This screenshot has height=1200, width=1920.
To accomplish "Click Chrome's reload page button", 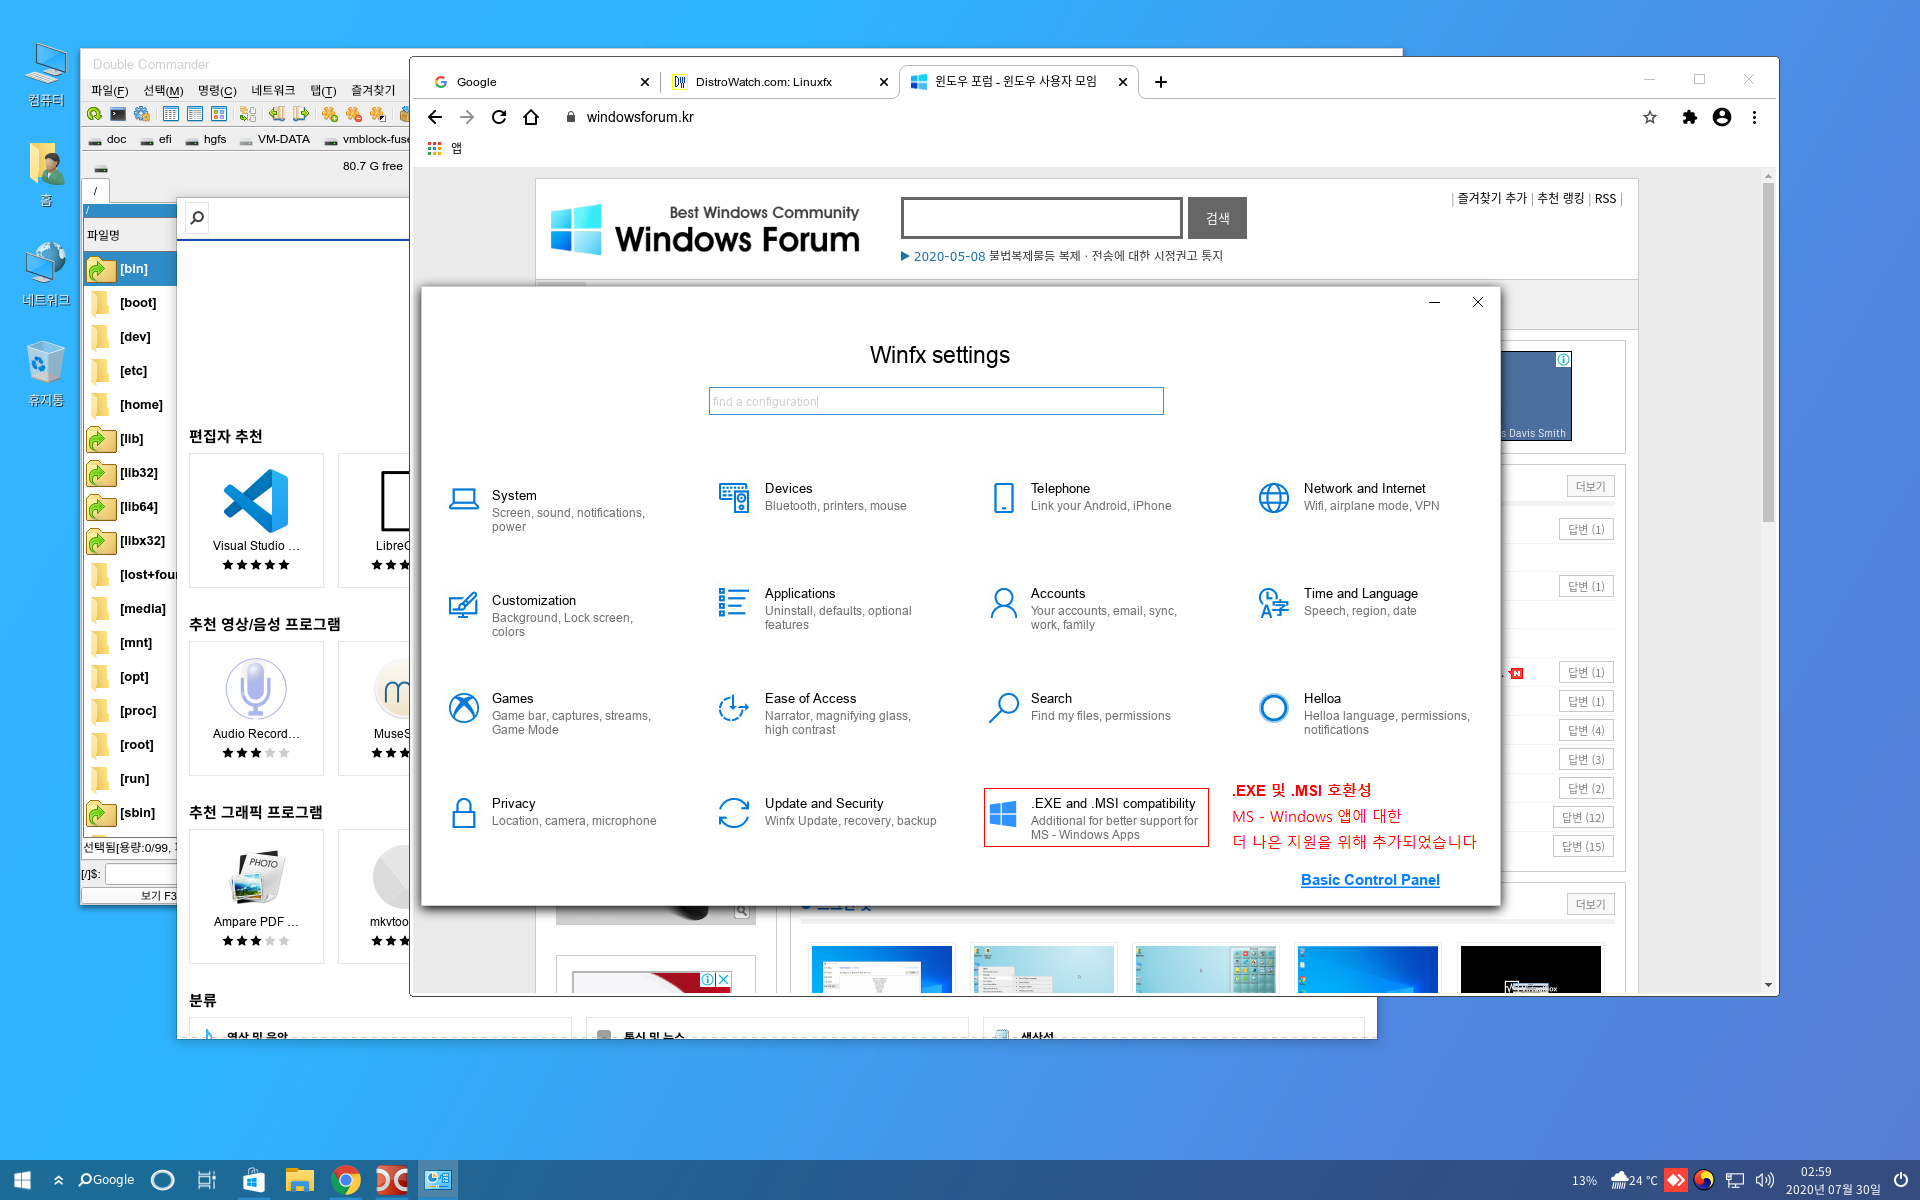I will pyautogui.click(x=499, y=117).
